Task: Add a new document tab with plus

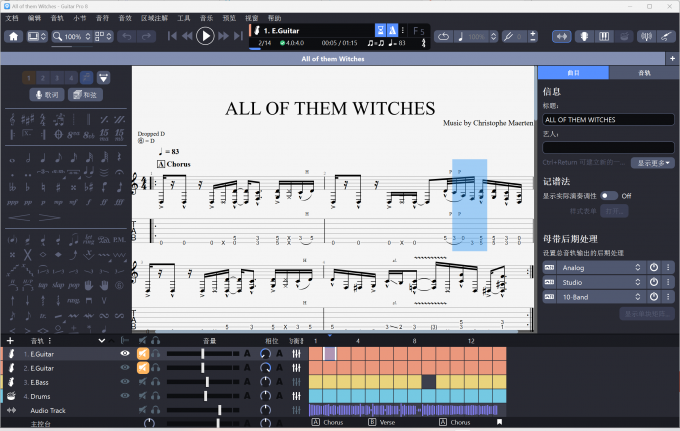Action: [x=673, y=59]
